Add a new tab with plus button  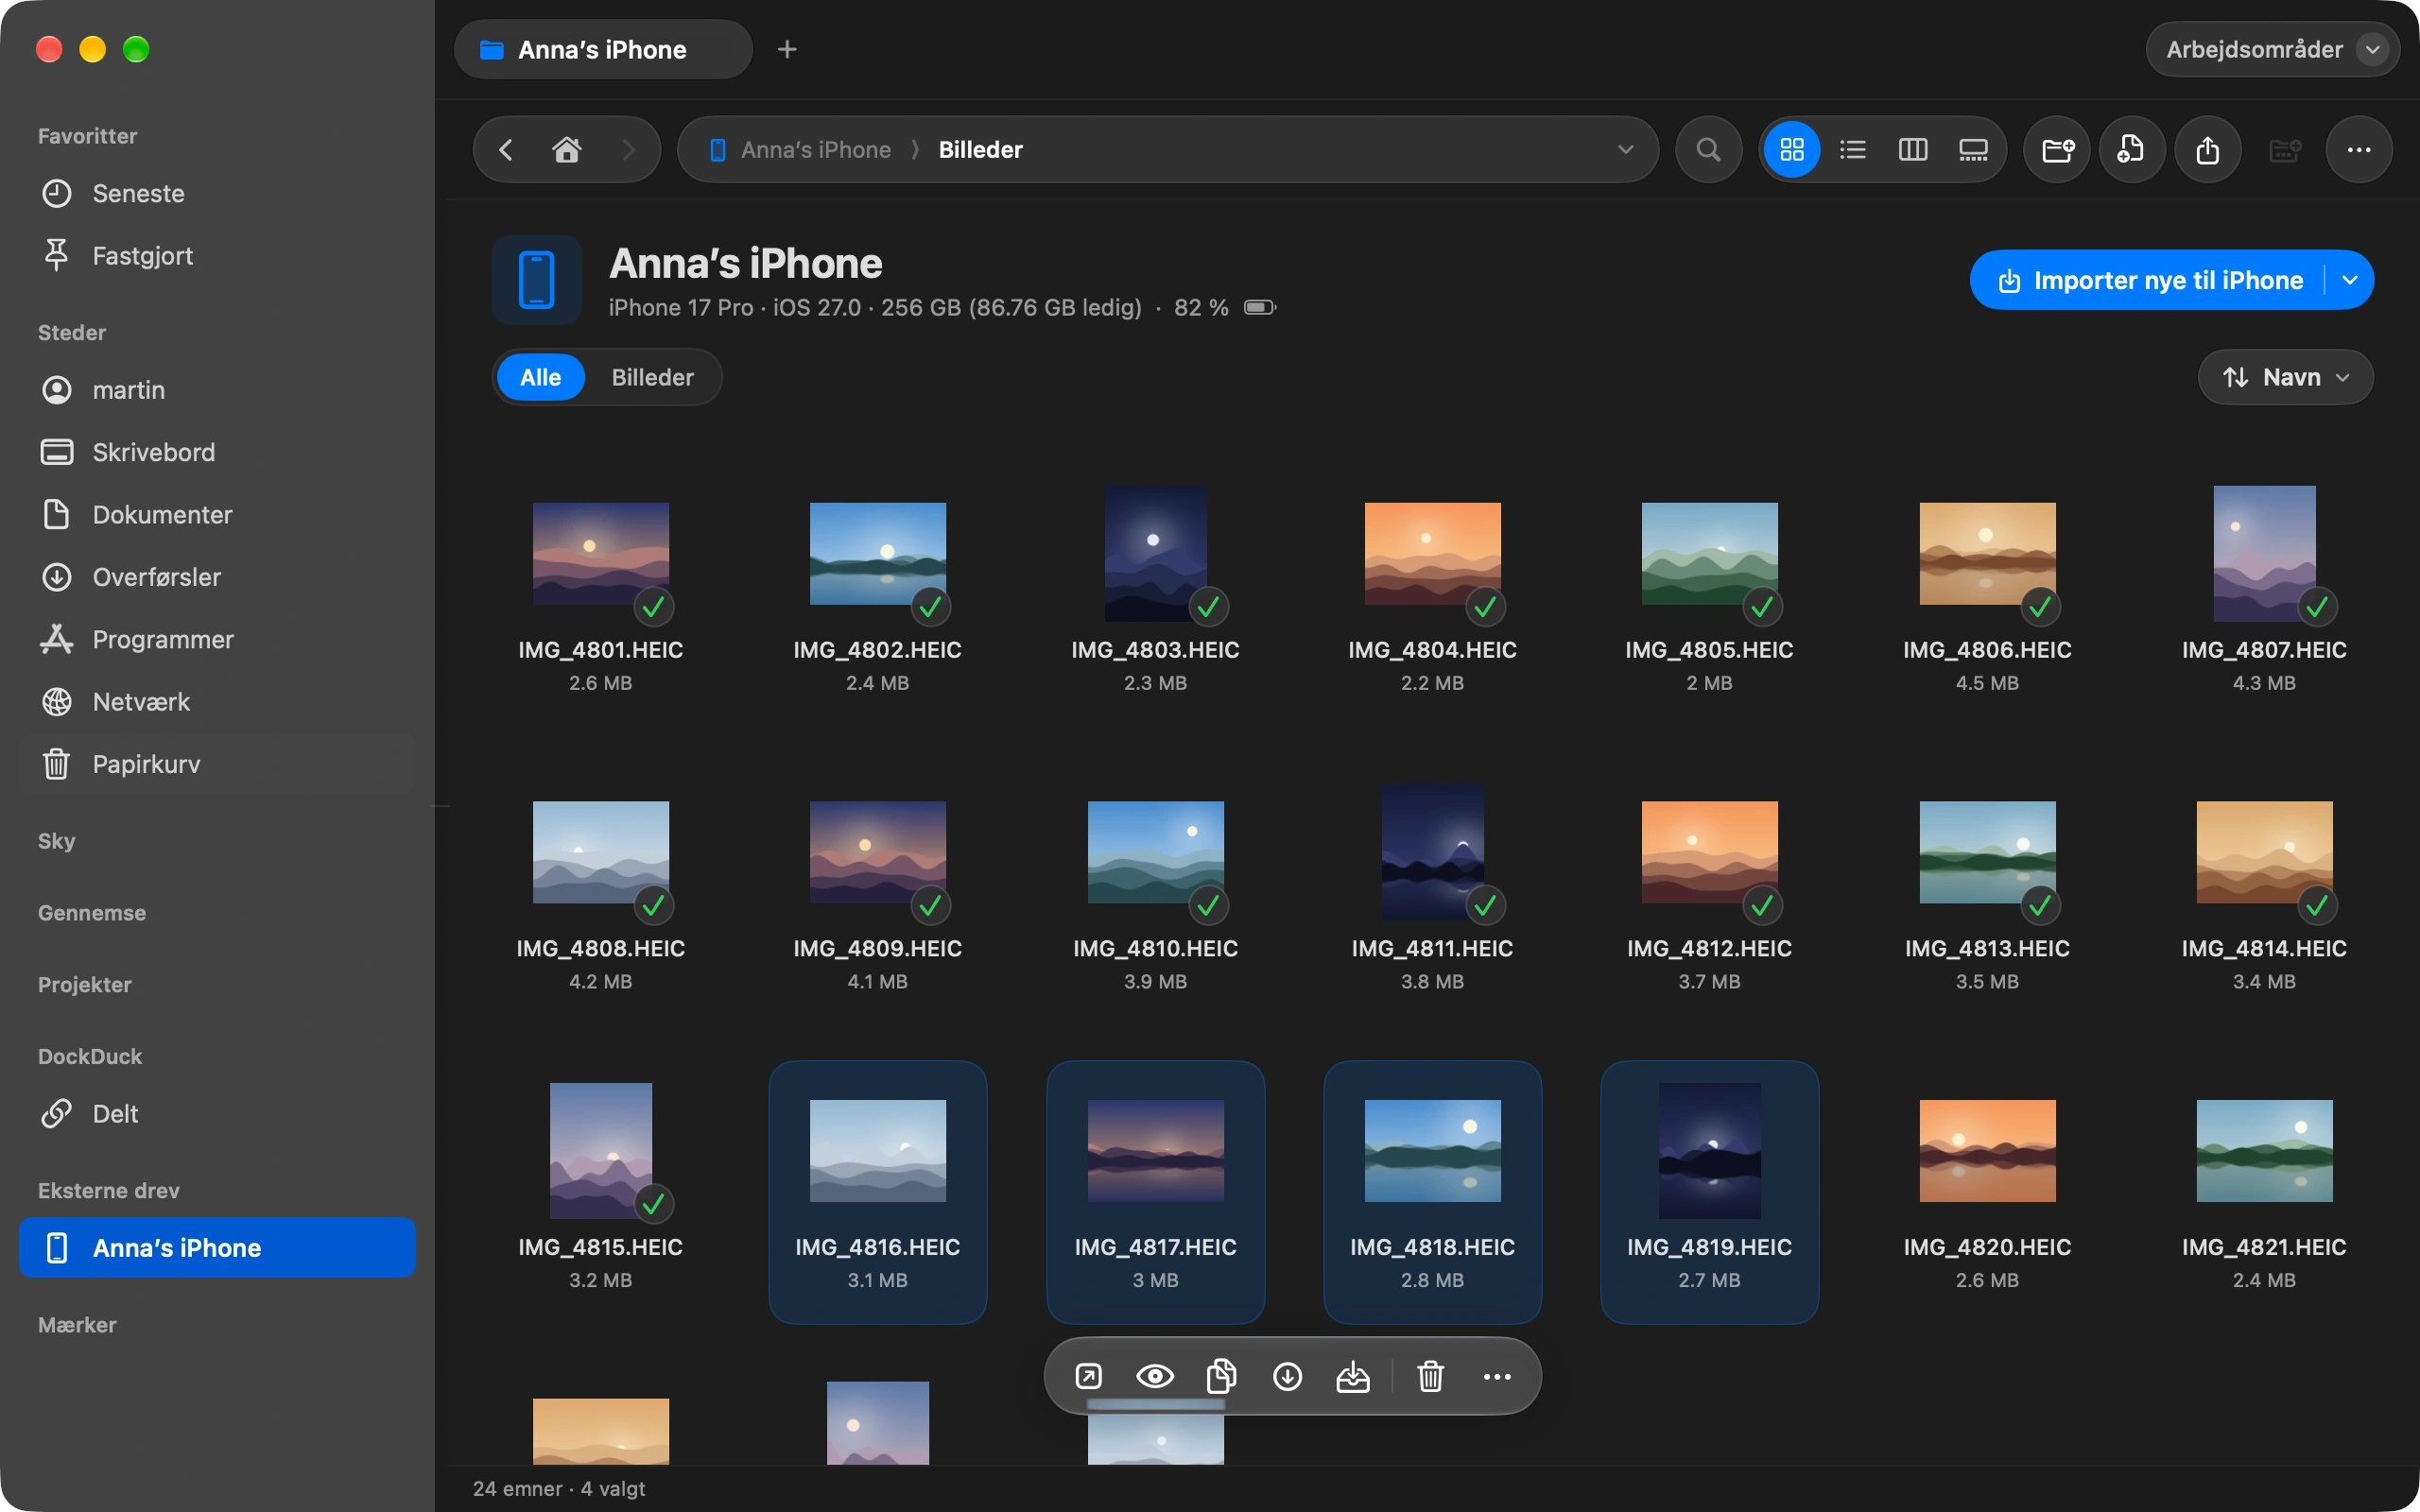pyautogui.click(x=787, y=49)
